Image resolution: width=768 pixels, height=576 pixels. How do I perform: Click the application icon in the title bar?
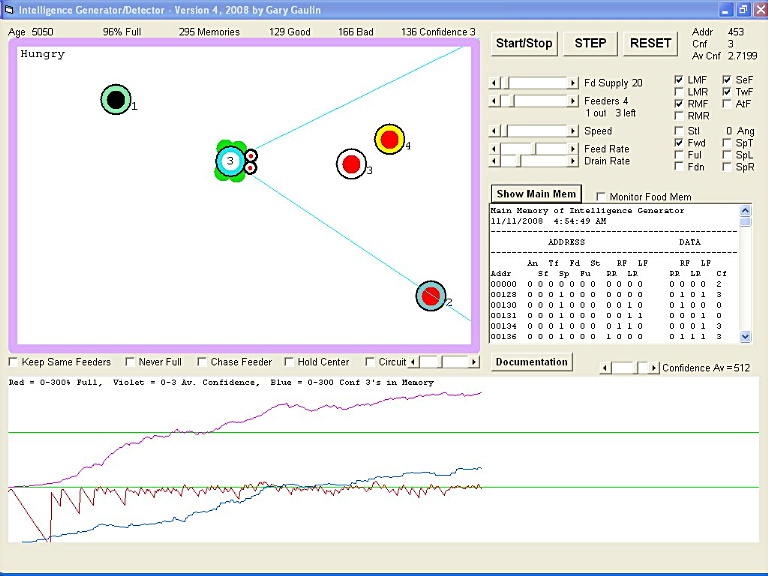[9, 9]
